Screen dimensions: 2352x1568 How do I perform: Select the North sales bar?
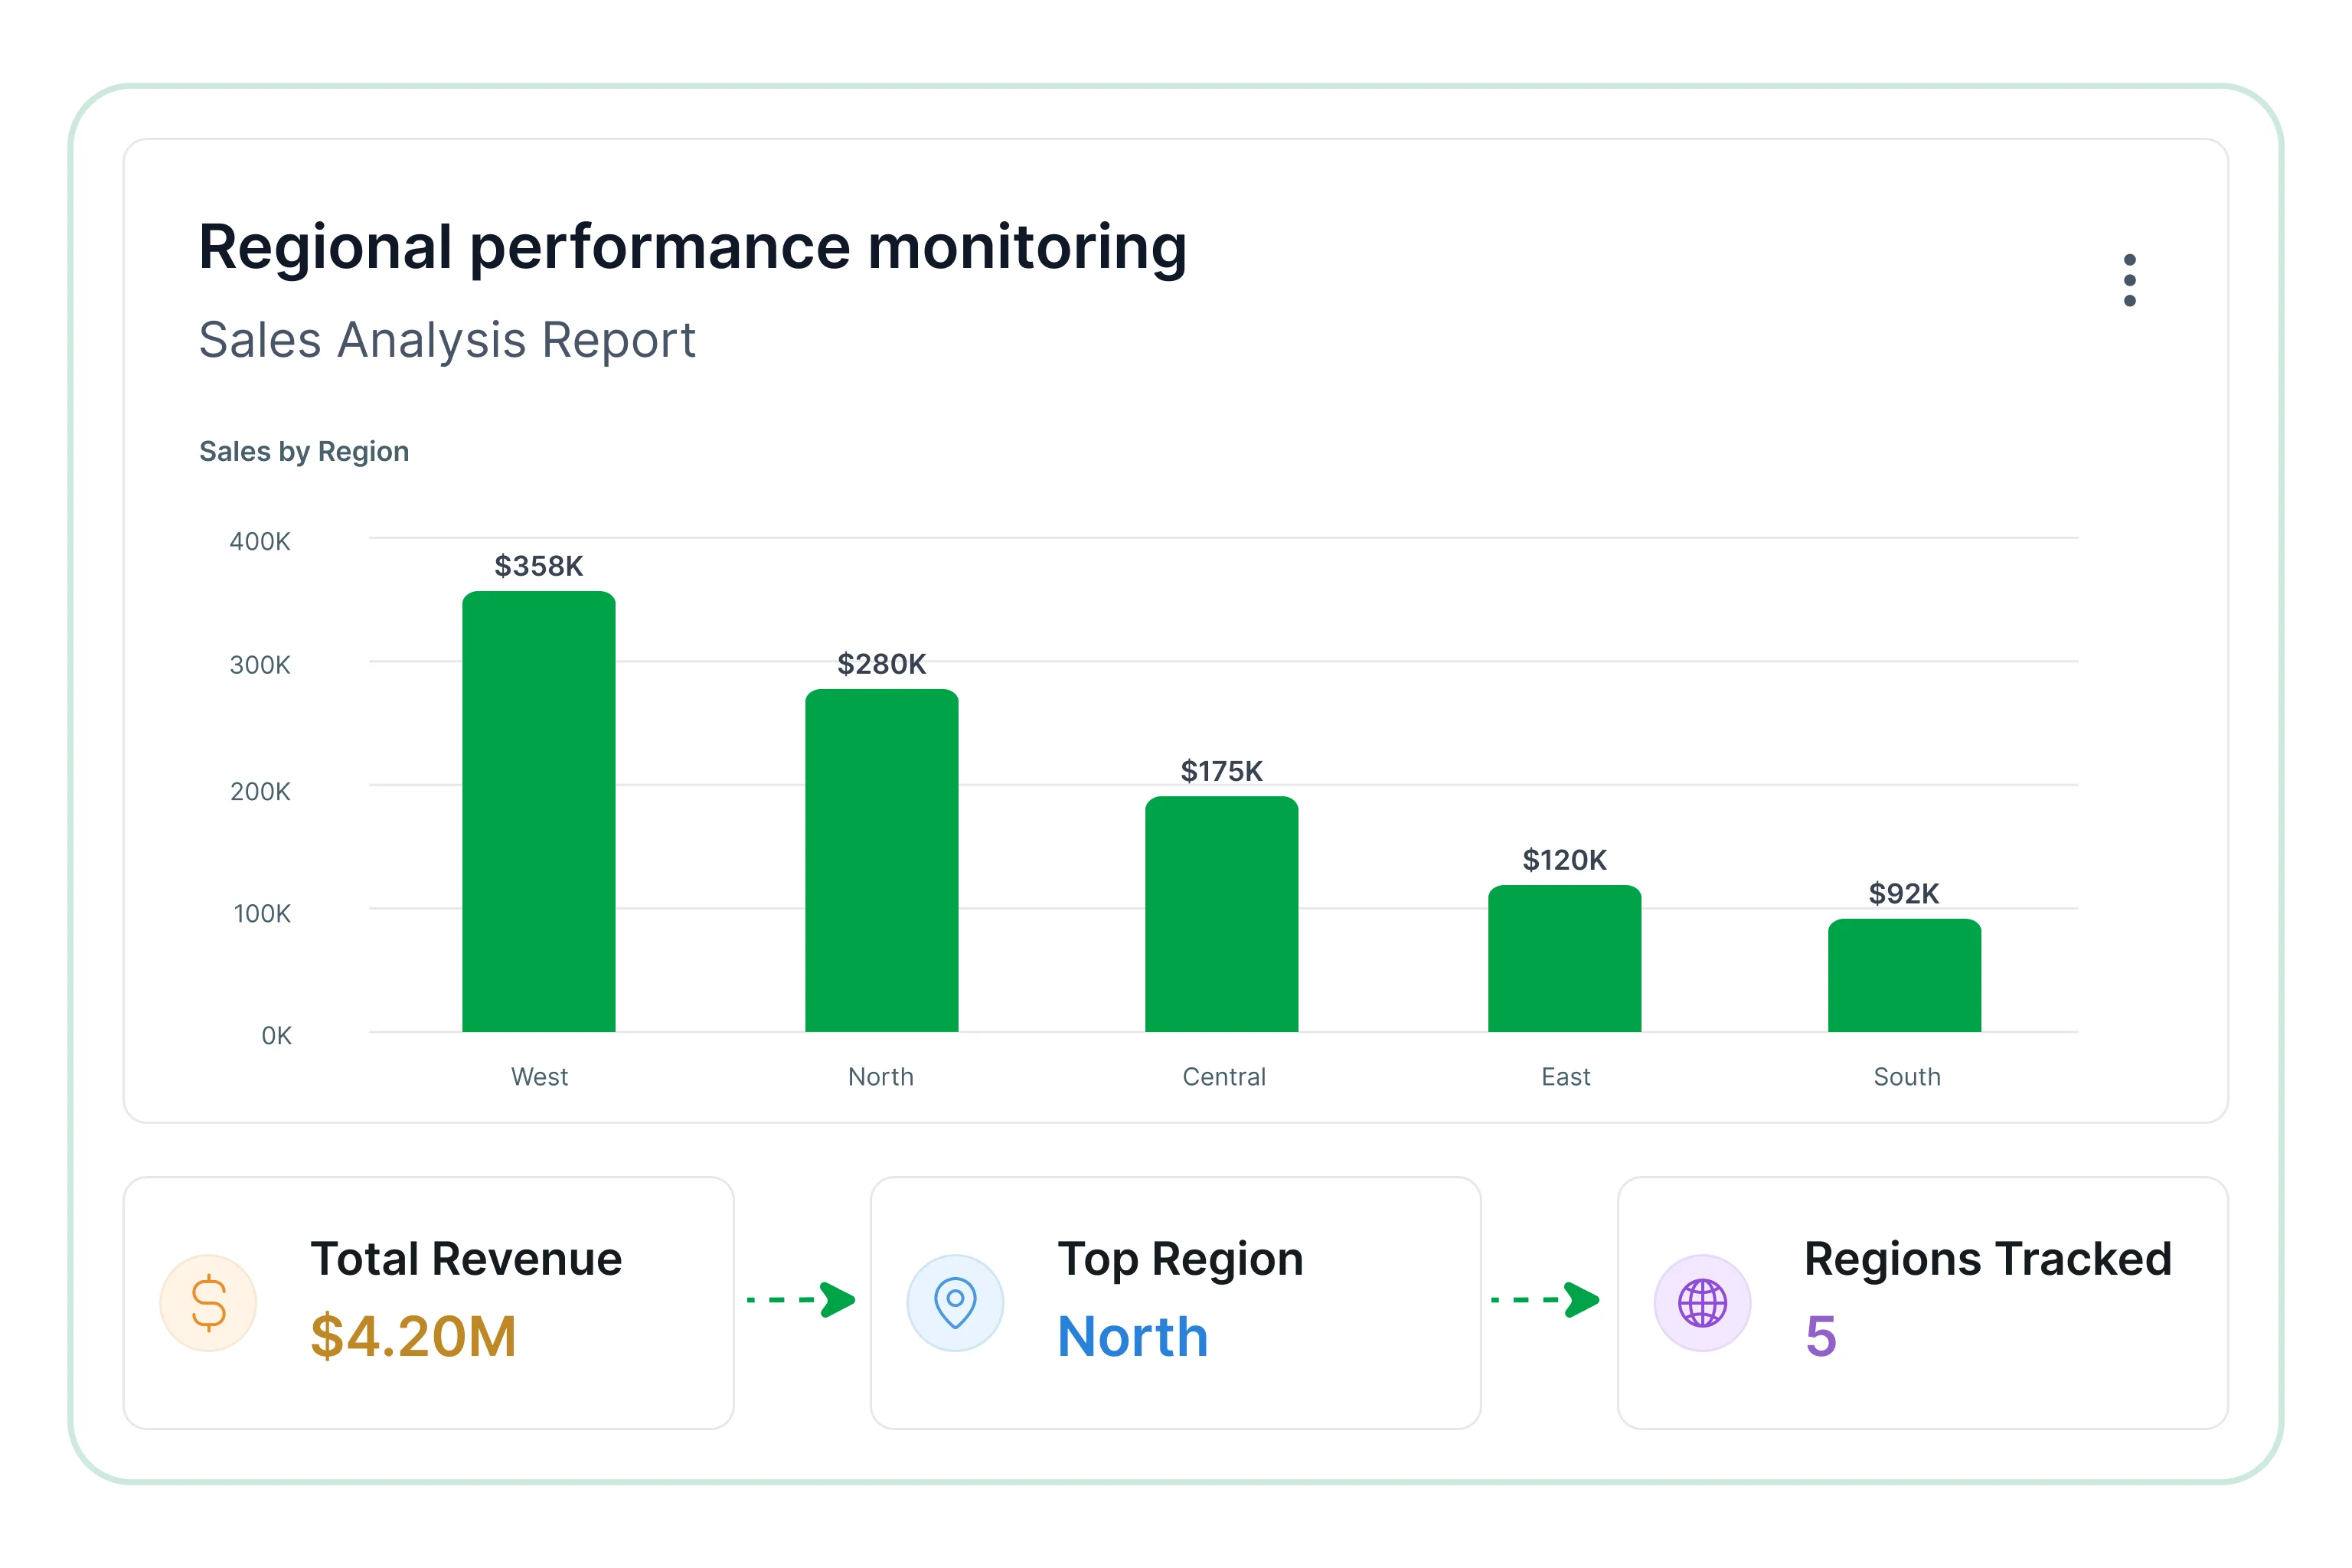tap(882, 860)
